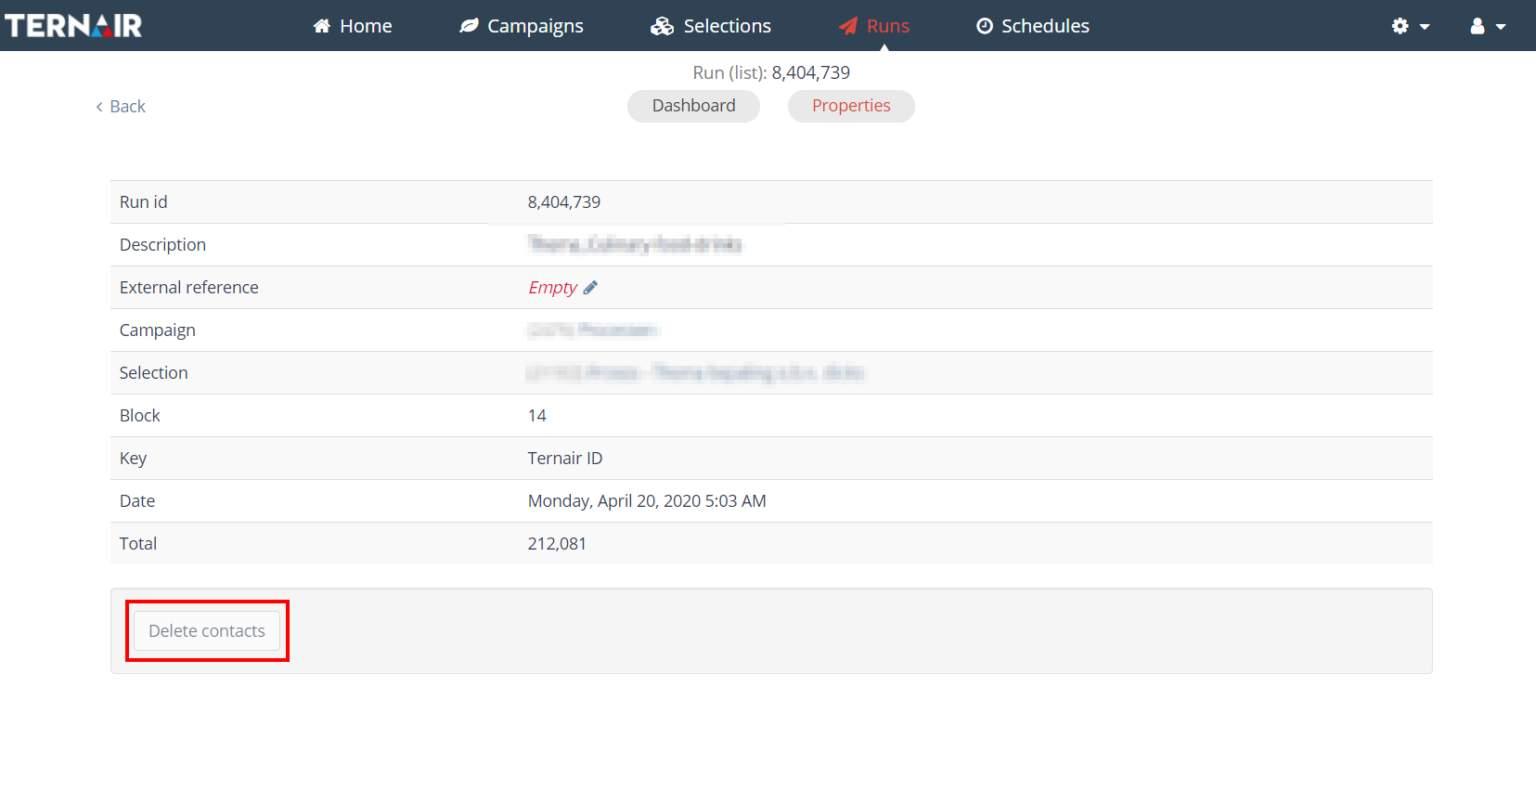
Task: Click the Key row label
Action: coord(133,459)
